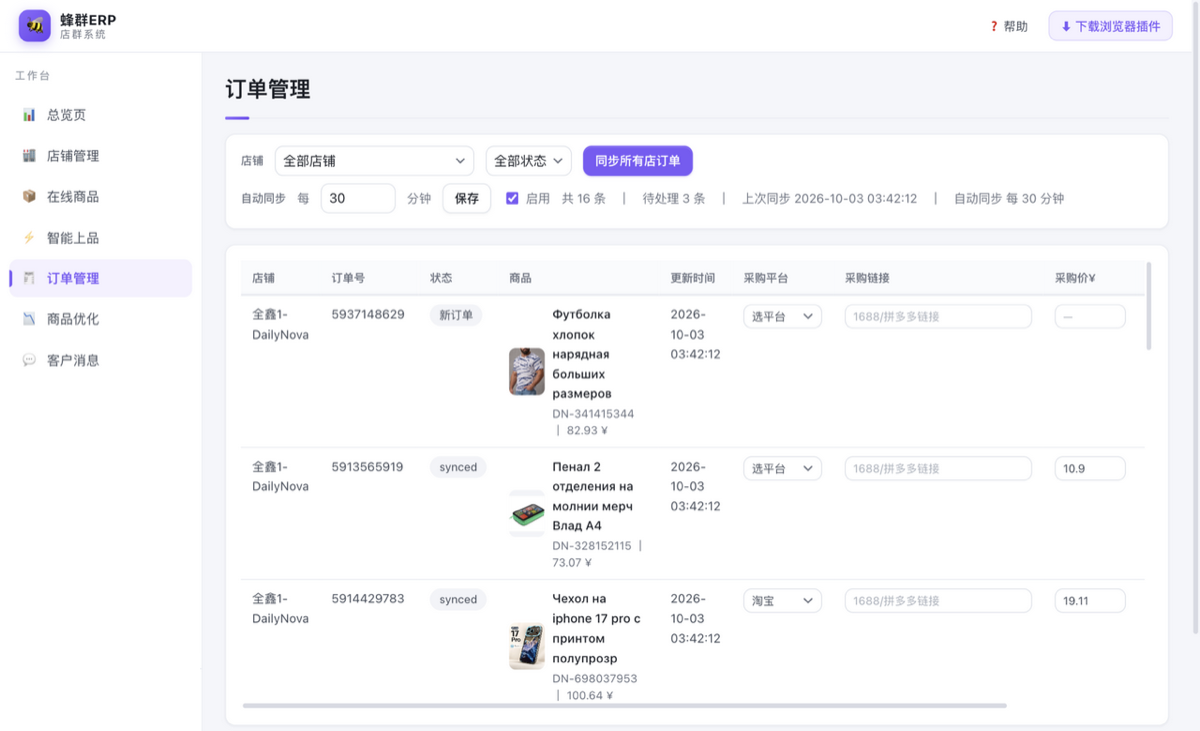Click the product title Пенал 2 отделения
Screen dimensions: 1200x731
click(x=593, y=496)
